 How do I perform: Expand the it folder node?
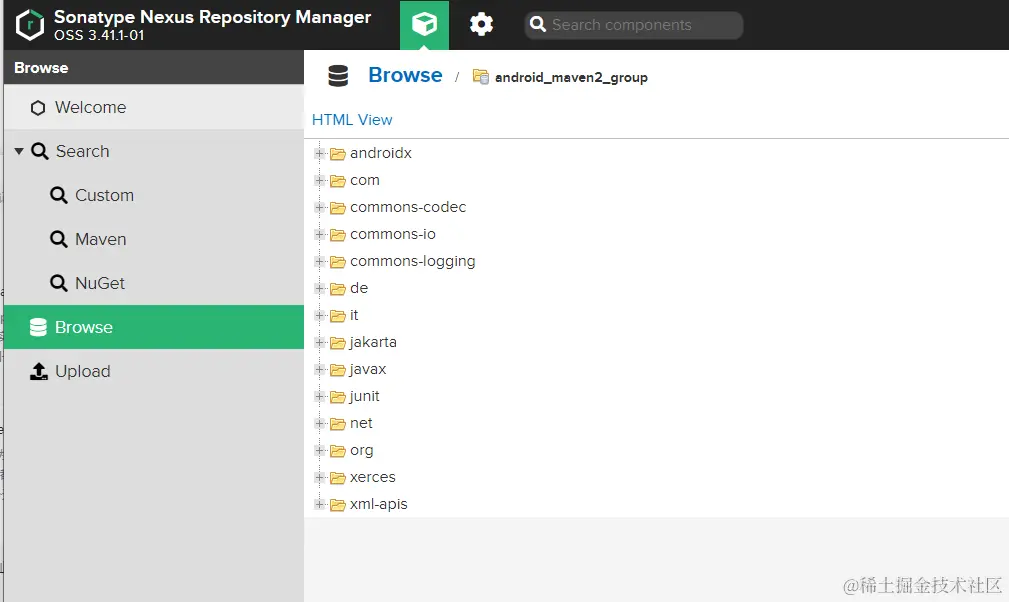319,315
